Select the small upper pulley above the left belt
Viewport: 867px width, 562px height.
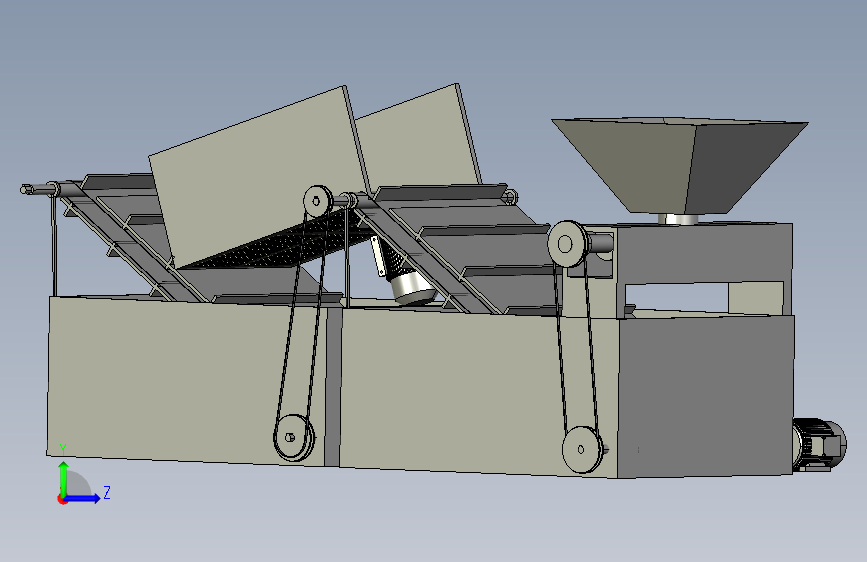tap(317, 201)
